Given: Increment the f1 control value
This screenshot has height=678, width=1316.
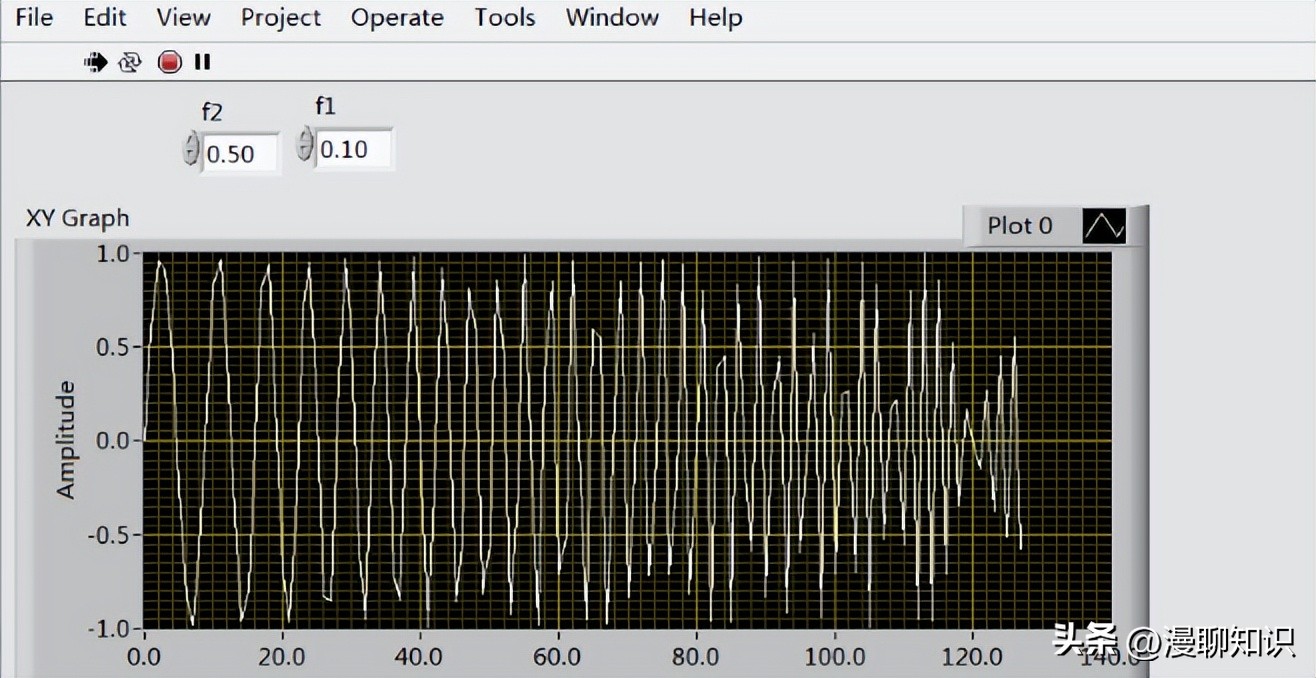Looking at the screenshot, I should pos(303,137).
